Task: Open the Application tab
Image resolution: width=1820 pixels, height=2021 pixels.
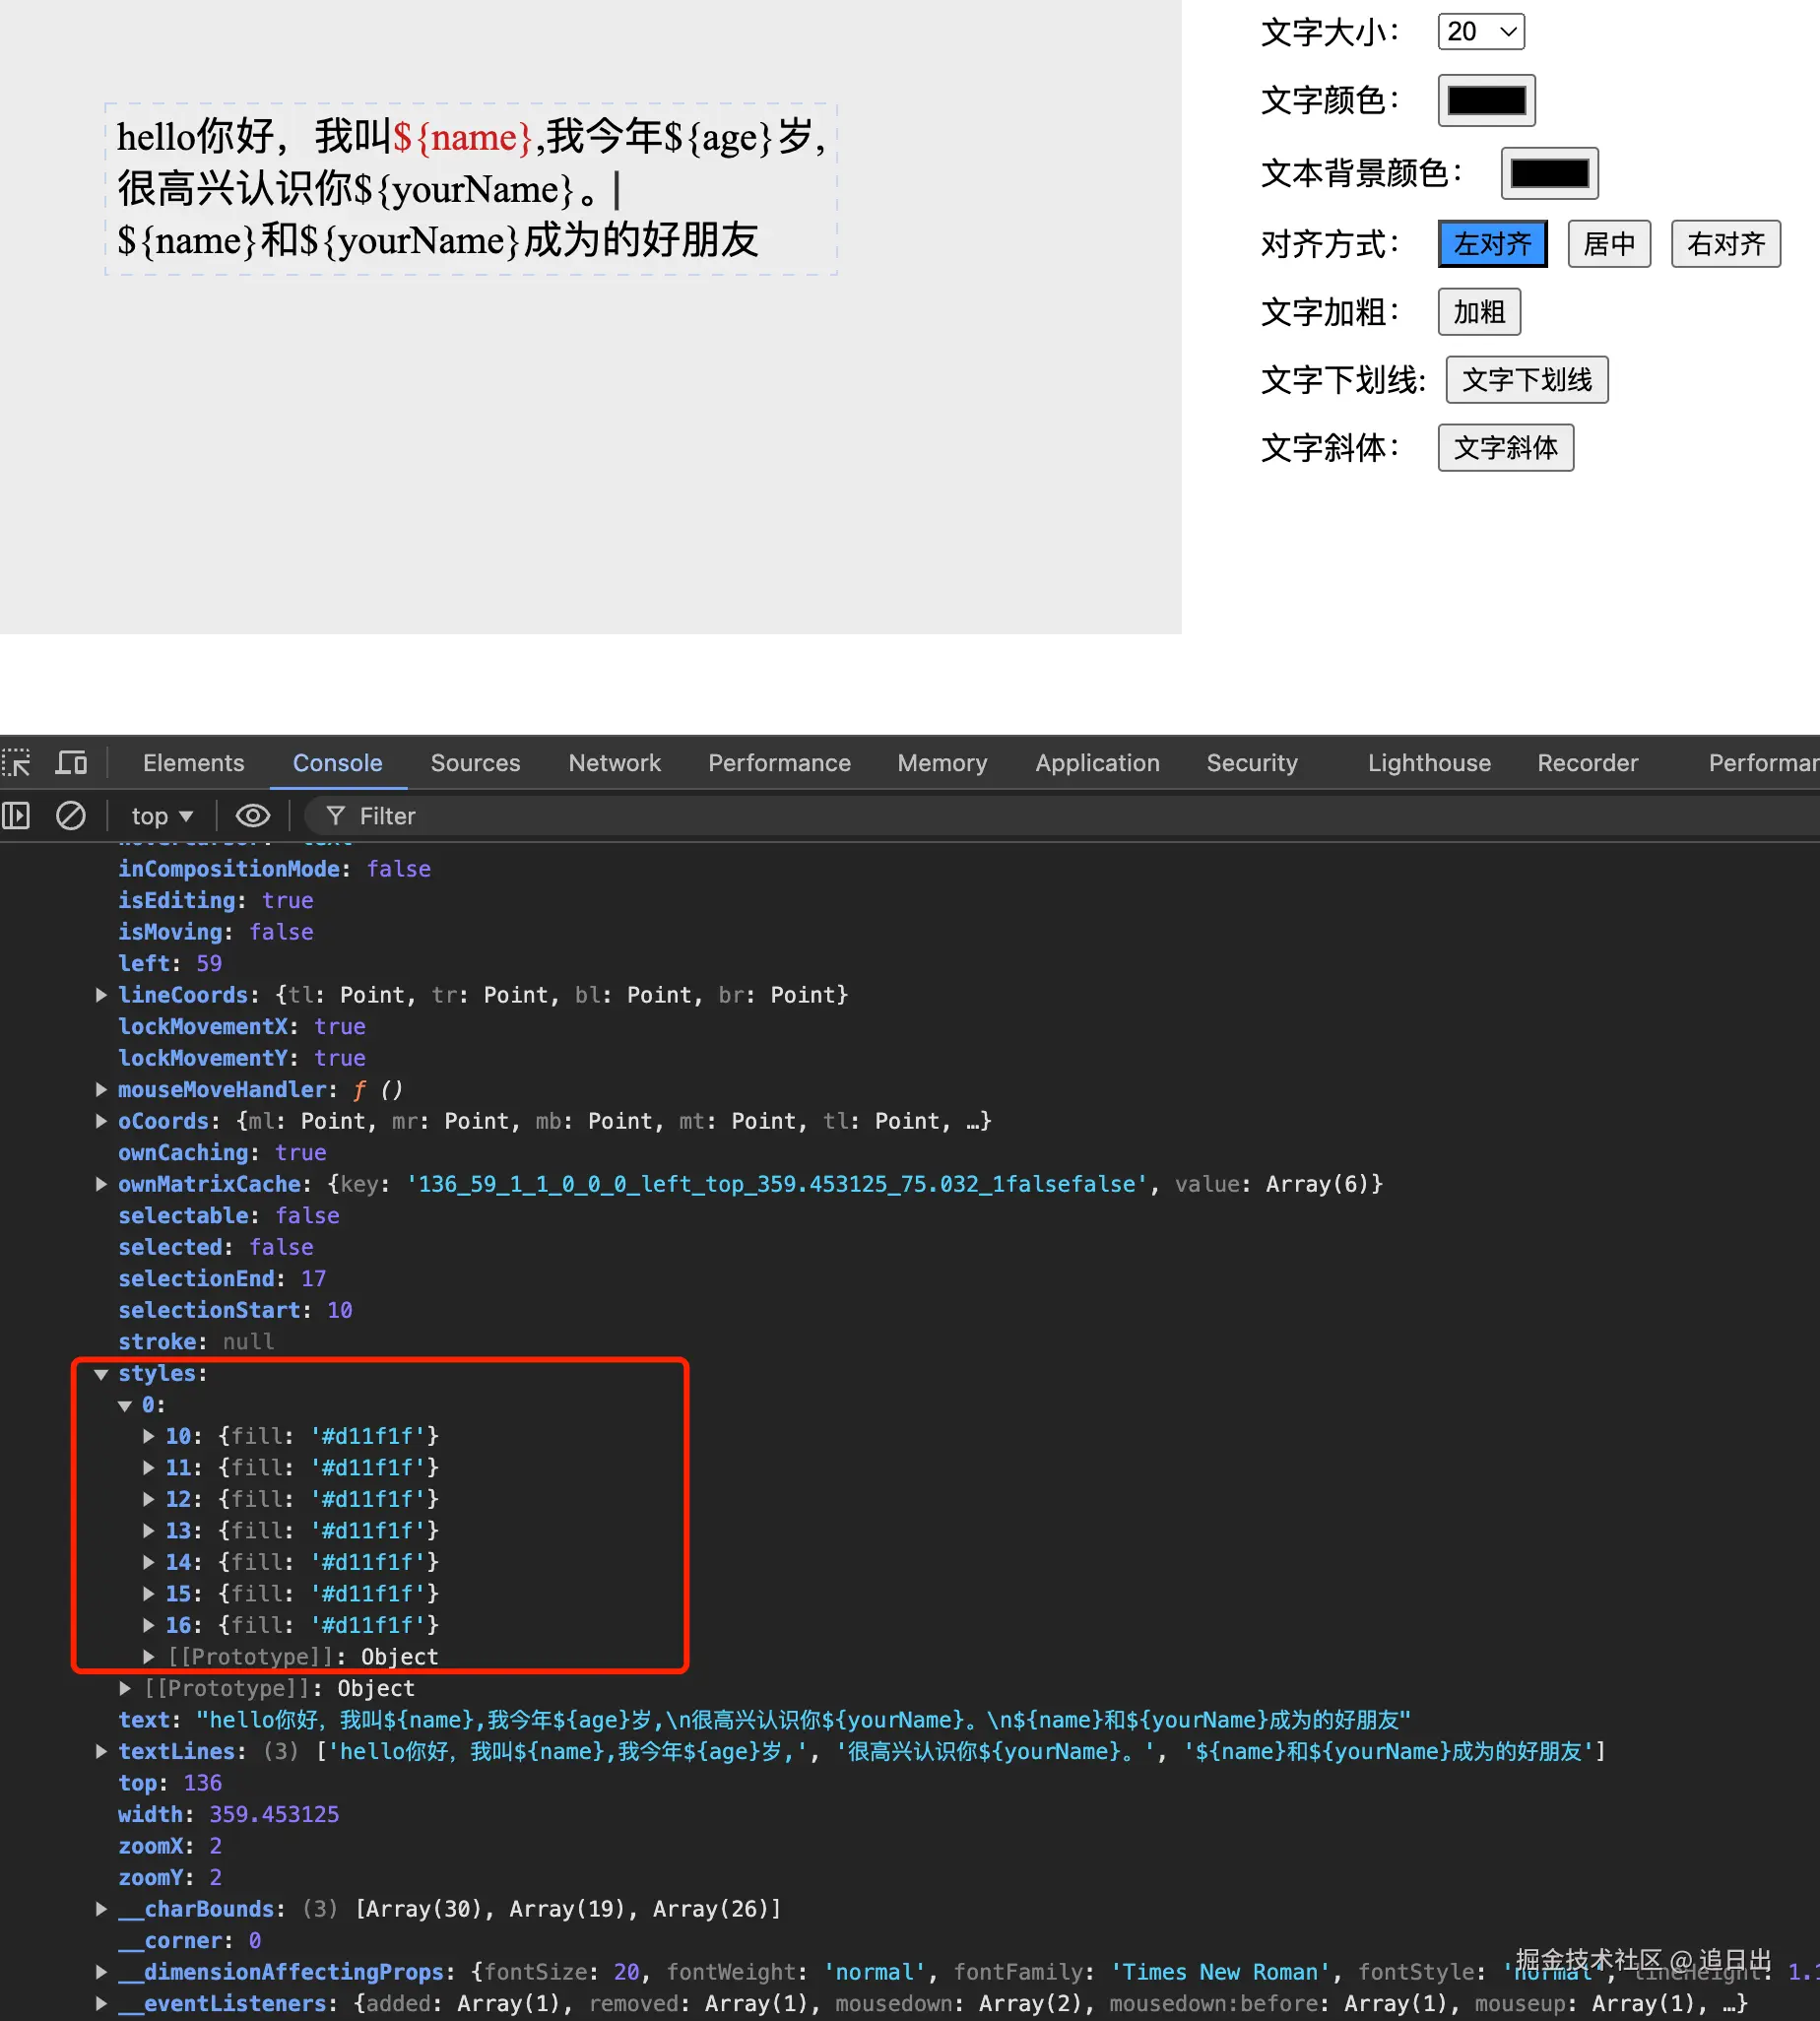Action: 1097,763
